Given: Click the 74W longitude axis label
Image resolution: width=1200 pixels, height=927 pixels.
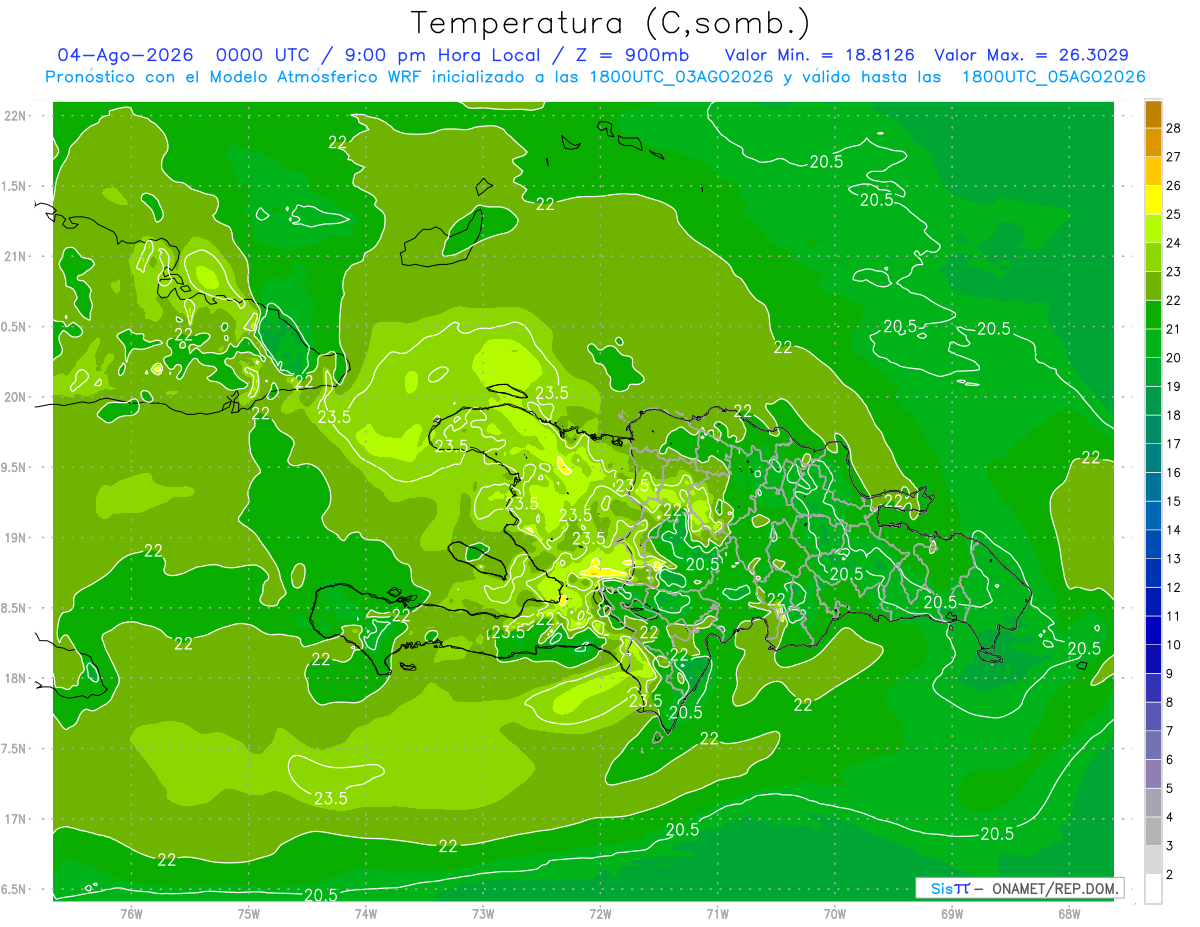Looking at the screenshot, I should coord(365,913).
